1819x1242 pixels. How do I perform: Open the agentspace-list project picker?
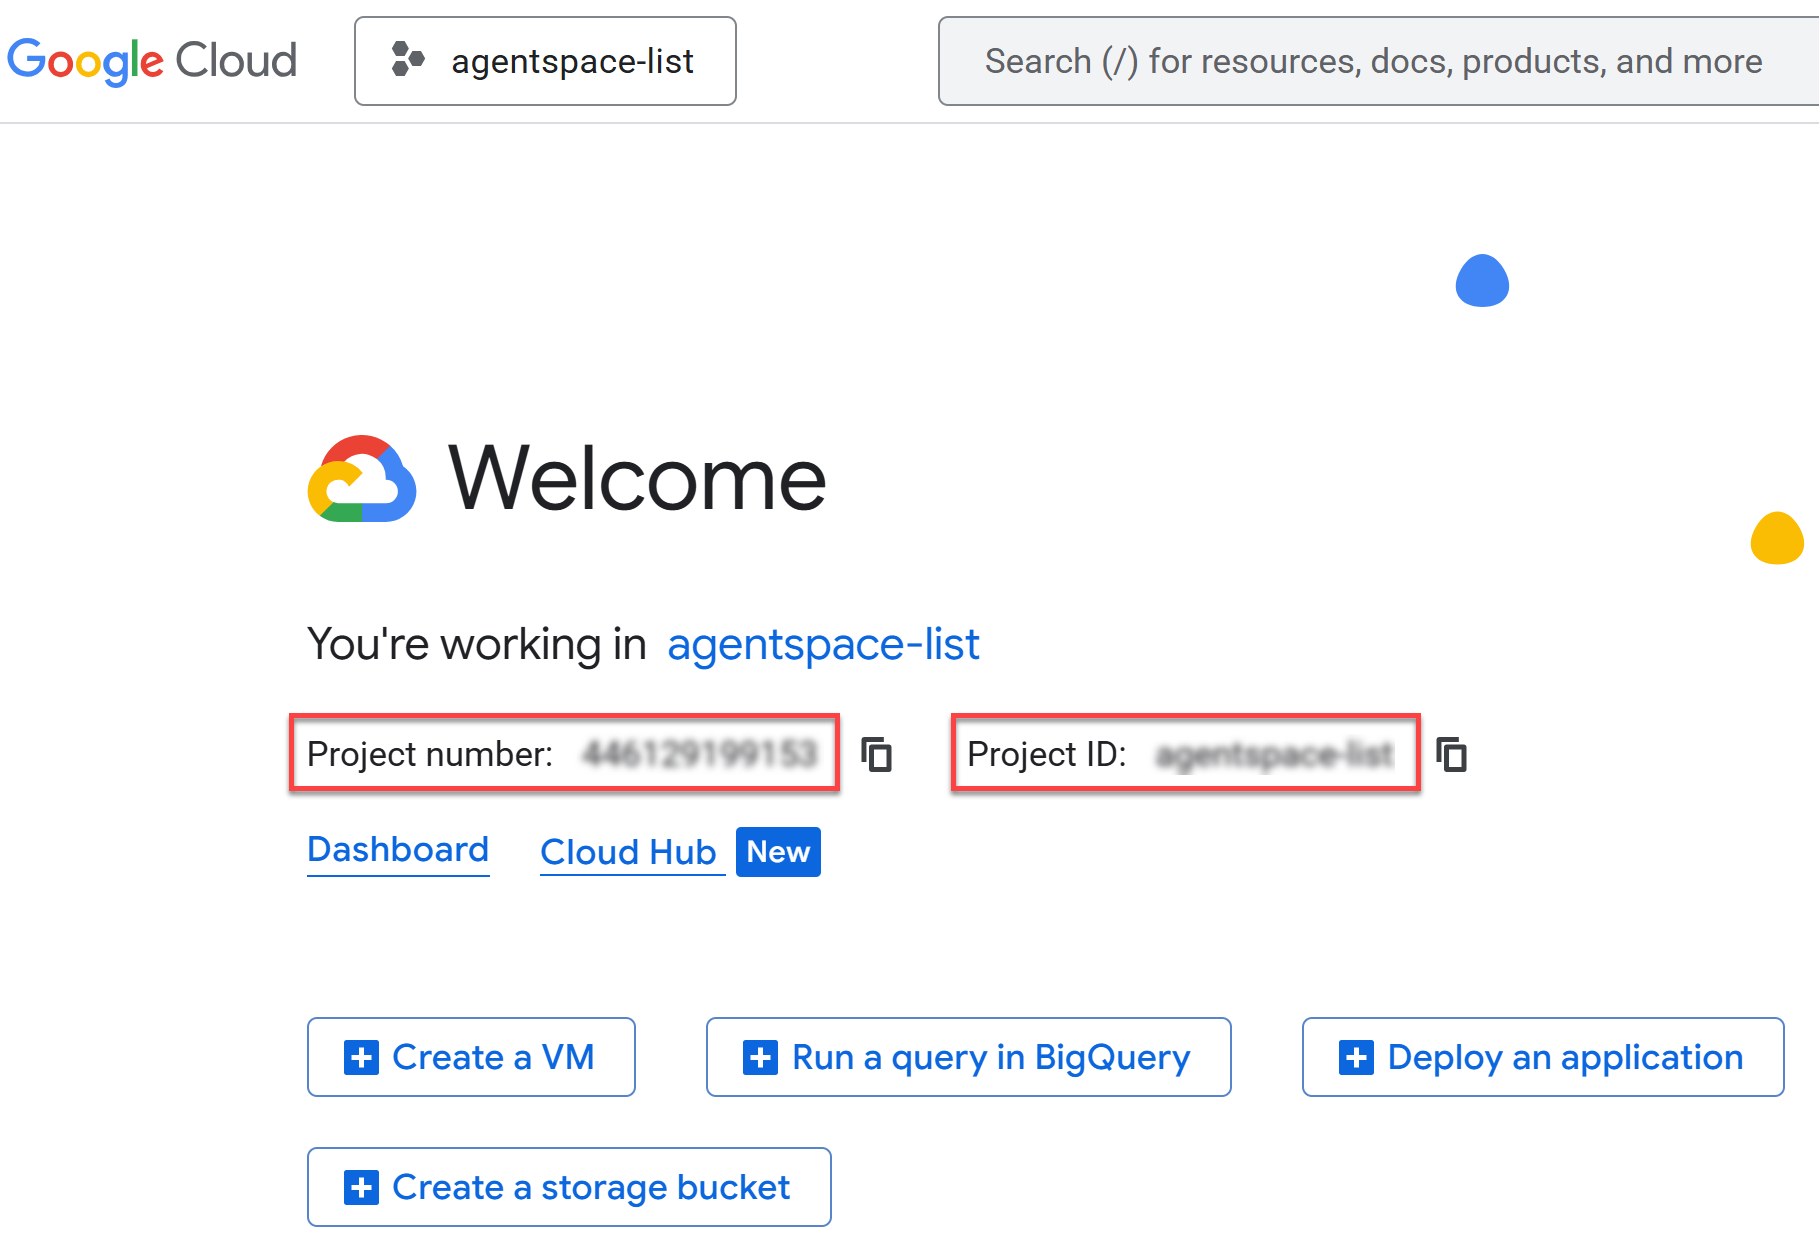(x=545, y=61)
